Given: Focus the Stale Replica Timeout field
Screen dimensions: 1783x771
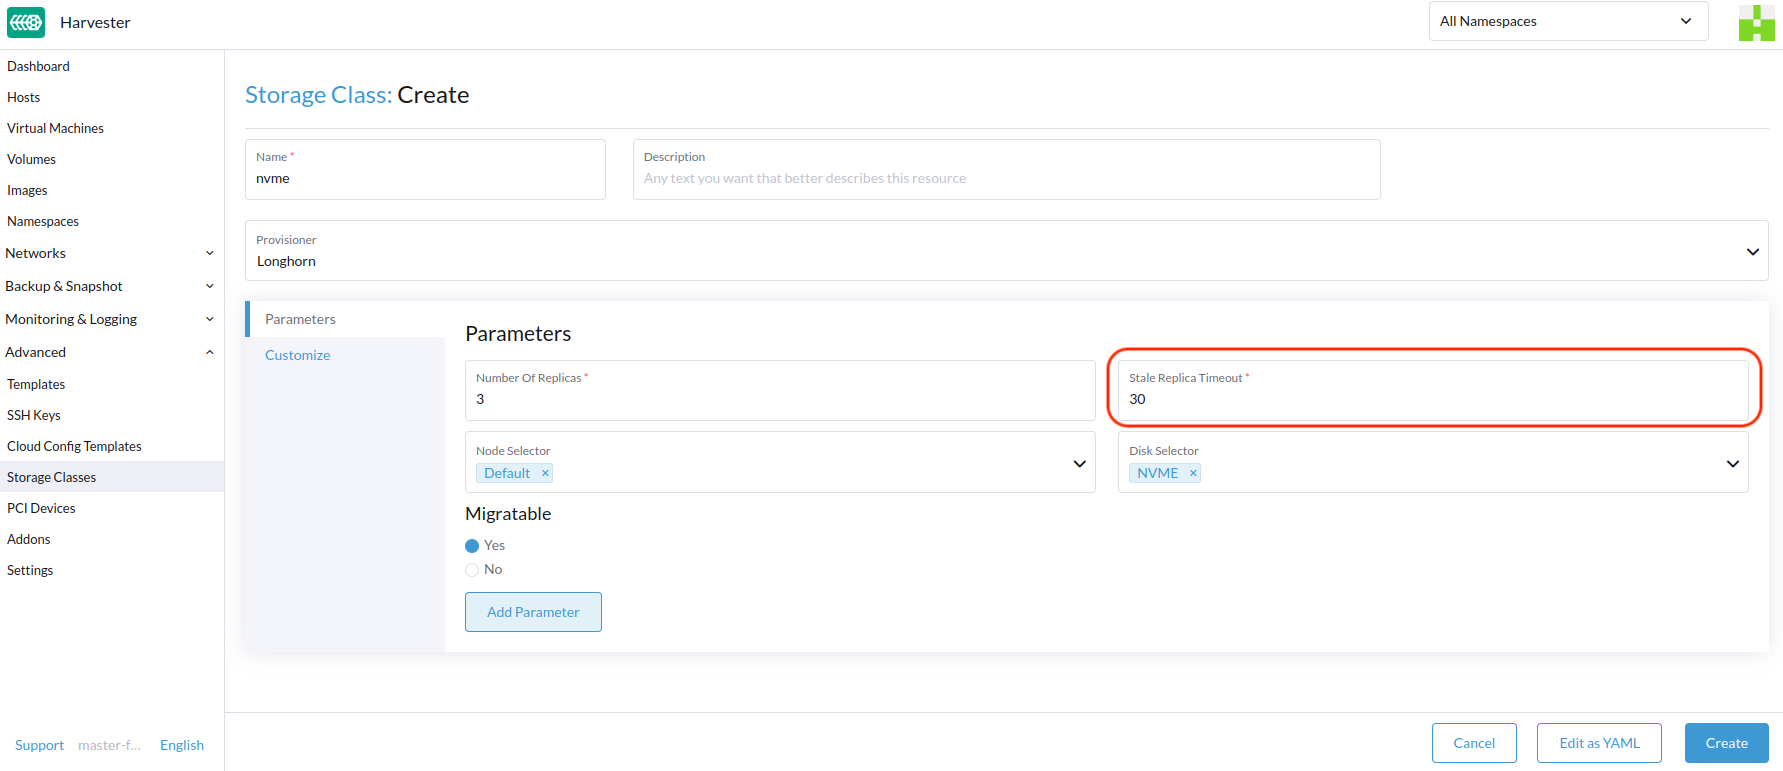Looking at the screenshot, I should 1433,390.
